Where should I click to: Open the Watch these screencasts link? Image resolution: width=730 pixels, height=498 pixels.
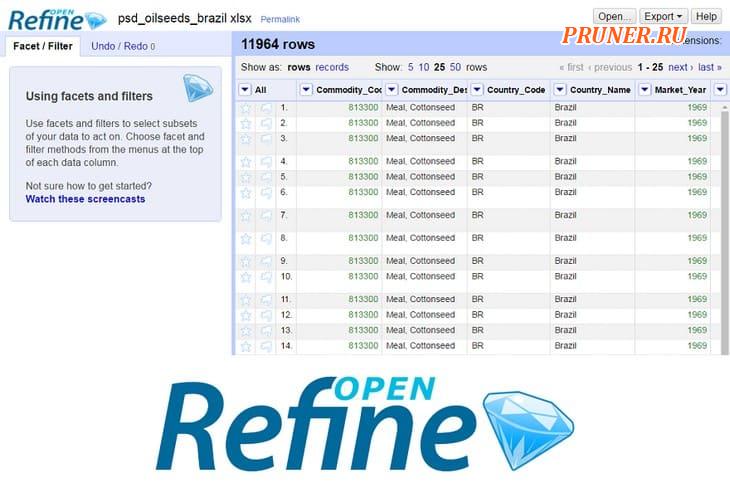[x=85, y=199]
